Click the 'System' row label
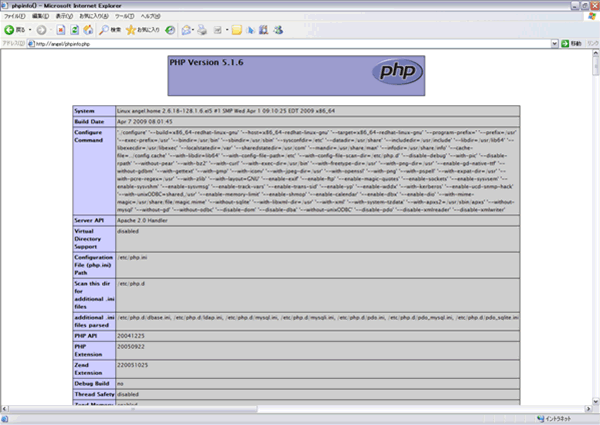 pos(84,111)
